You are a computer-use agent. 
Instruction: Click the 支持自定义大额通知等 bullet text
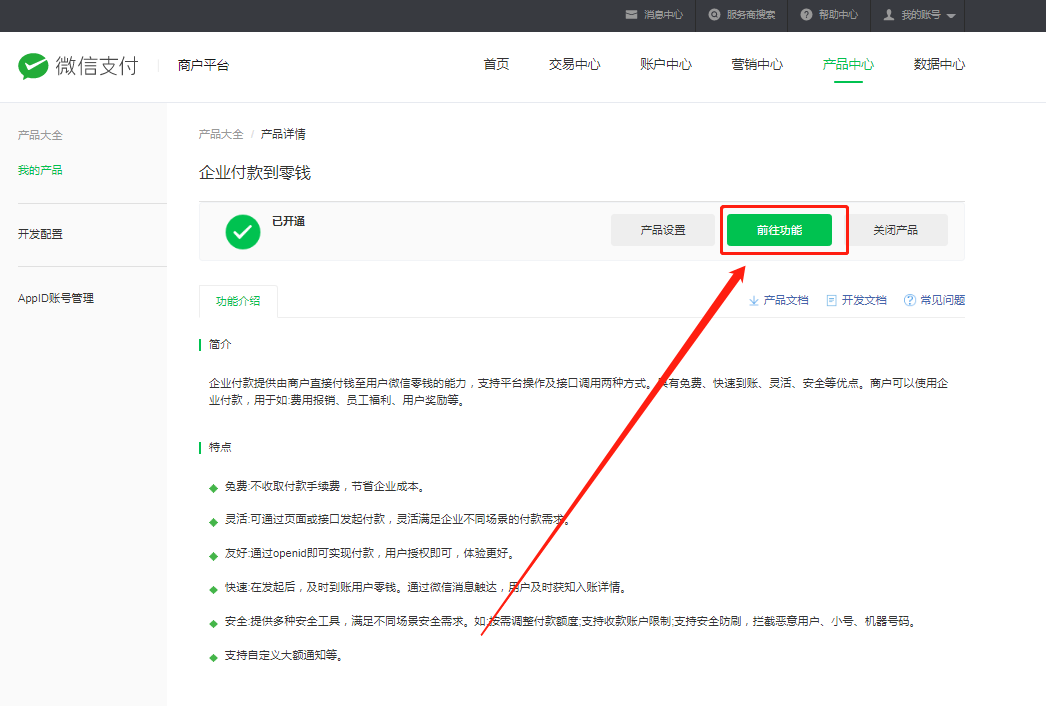point(284,655)
